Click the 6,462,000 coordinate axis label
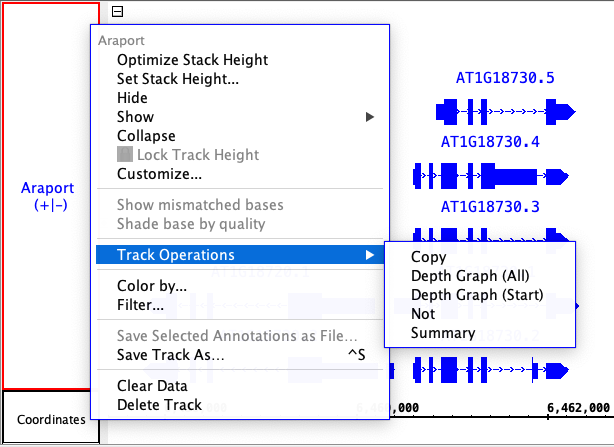 [578, 408]
